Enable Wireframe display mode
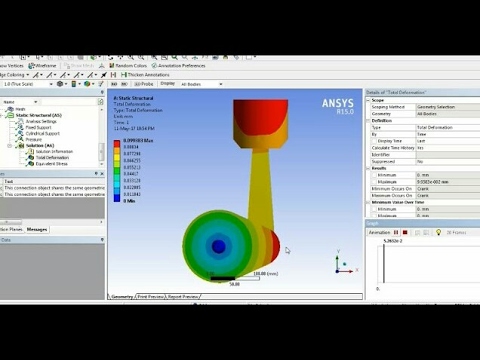Screen dimensions: 480x360 [42, 66]
